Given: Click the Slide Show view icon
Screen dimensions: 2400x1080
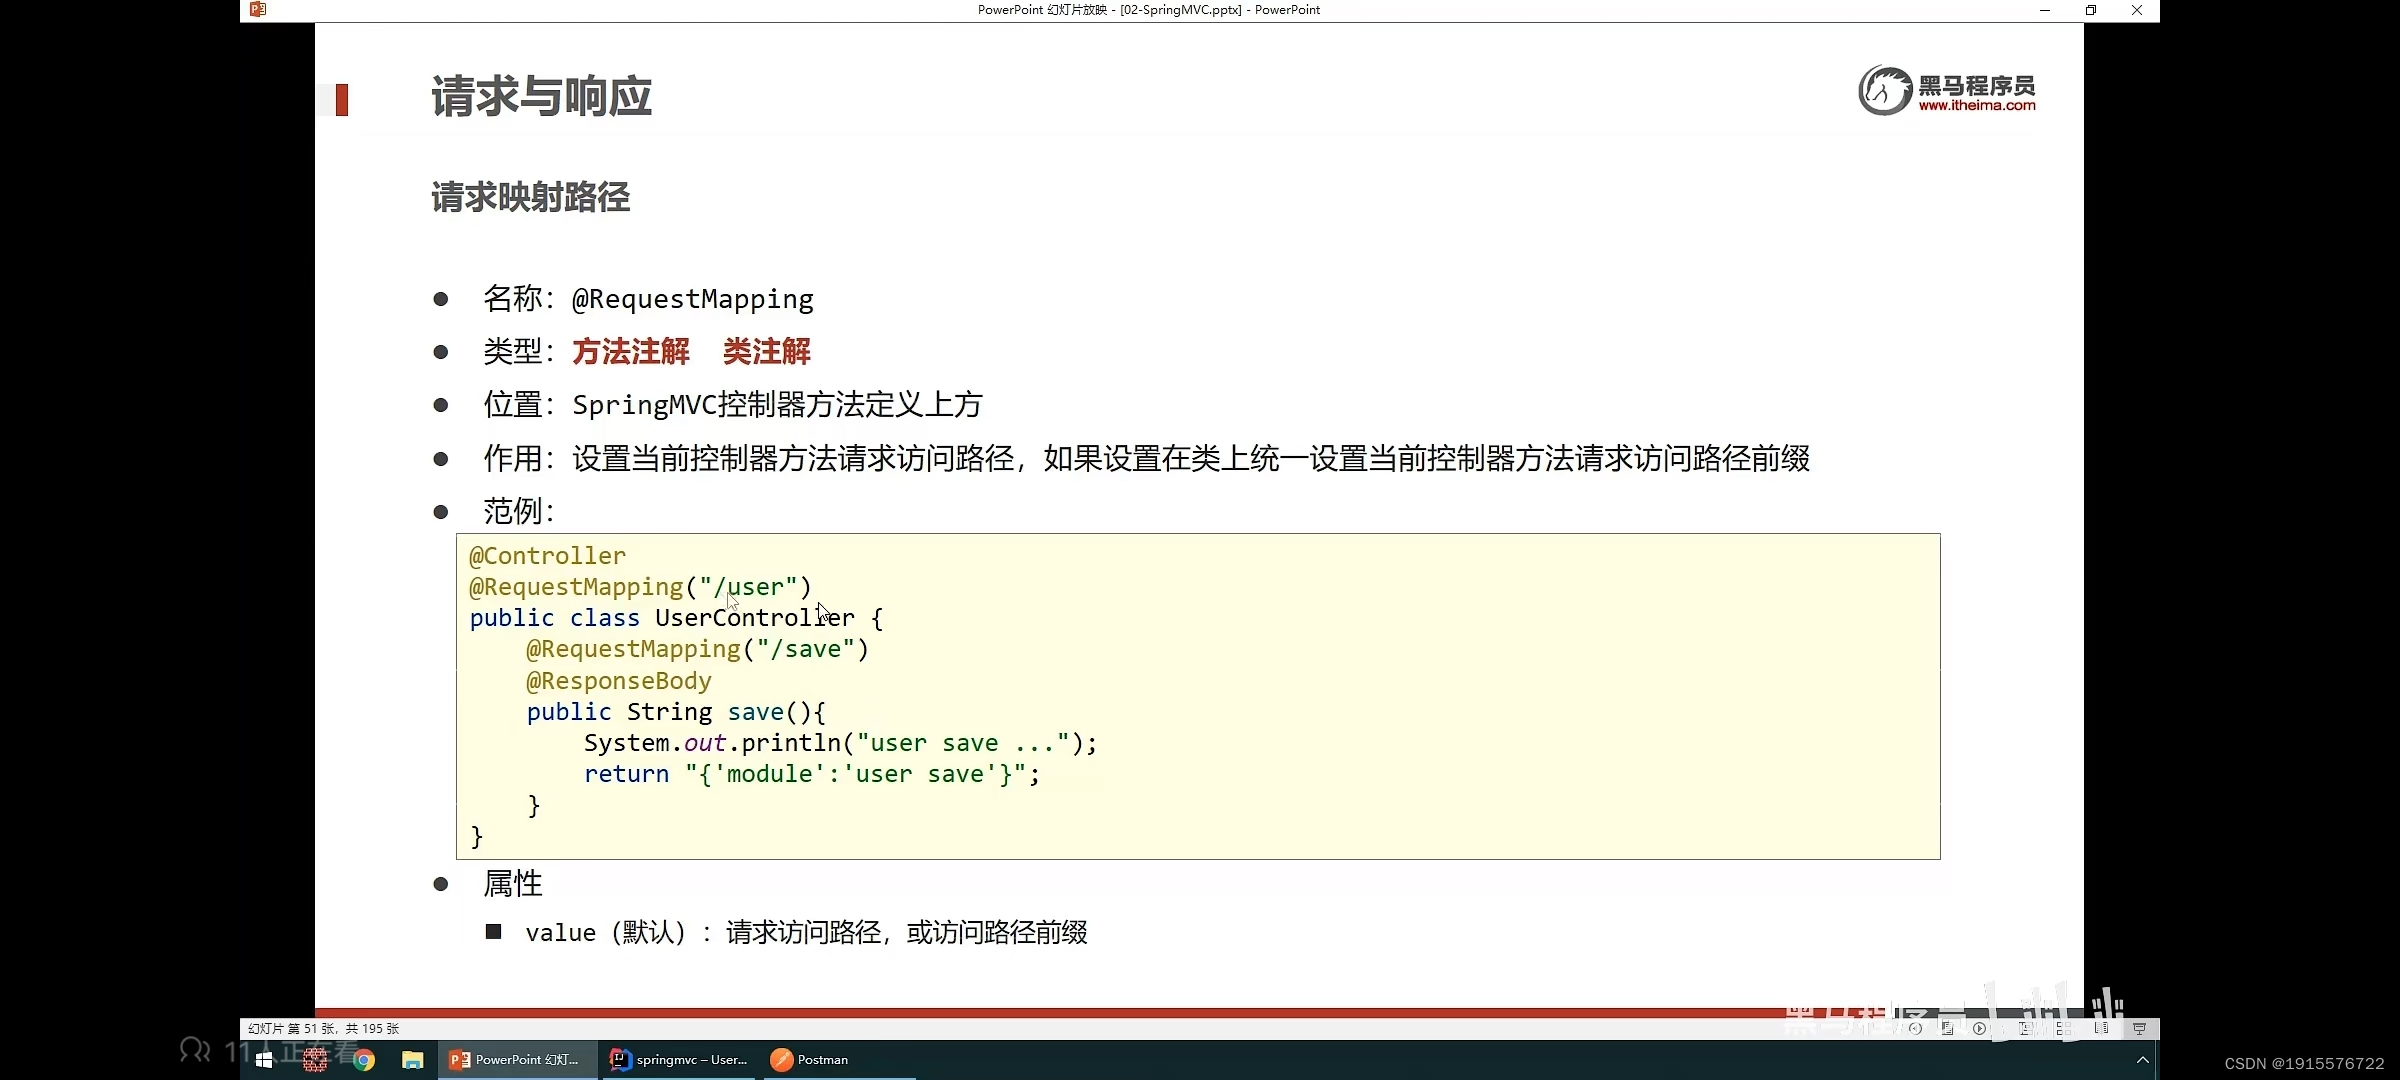Looking at the screenshot, I should tap(2139, 1028).
